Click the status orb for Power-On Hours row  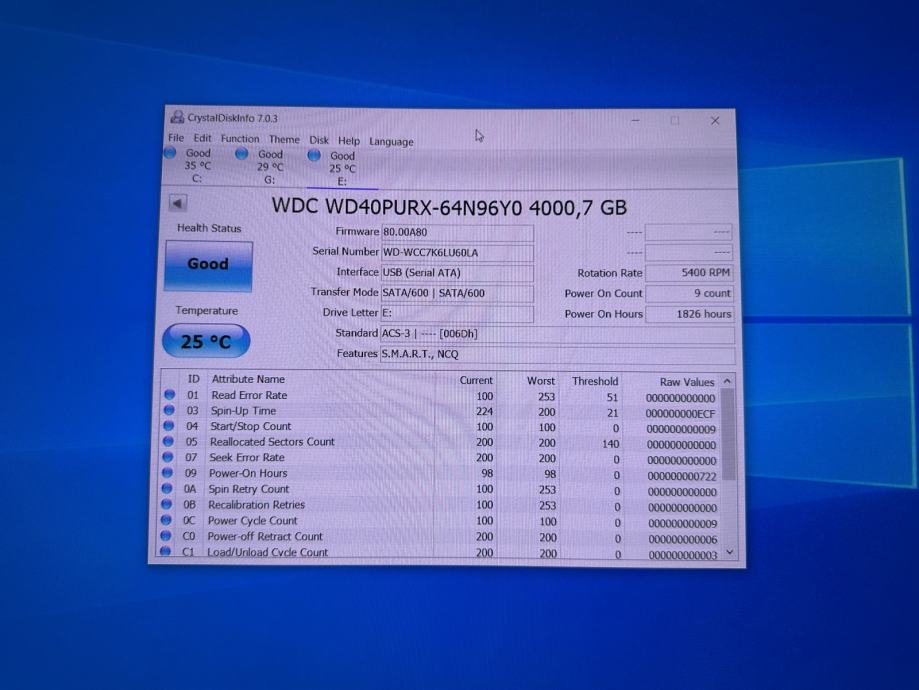pyautogui.click(x=167, y=472)
